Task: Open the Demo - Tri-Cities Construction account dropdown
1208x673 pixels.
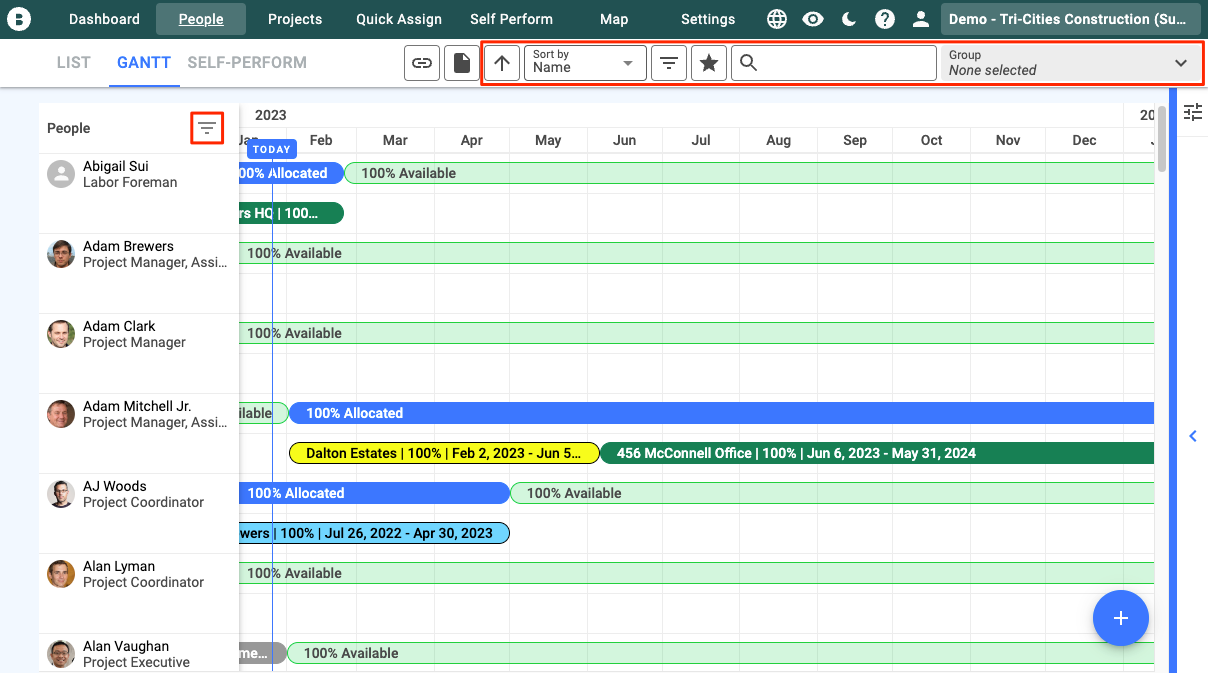Action: (x=1071, y=19)
